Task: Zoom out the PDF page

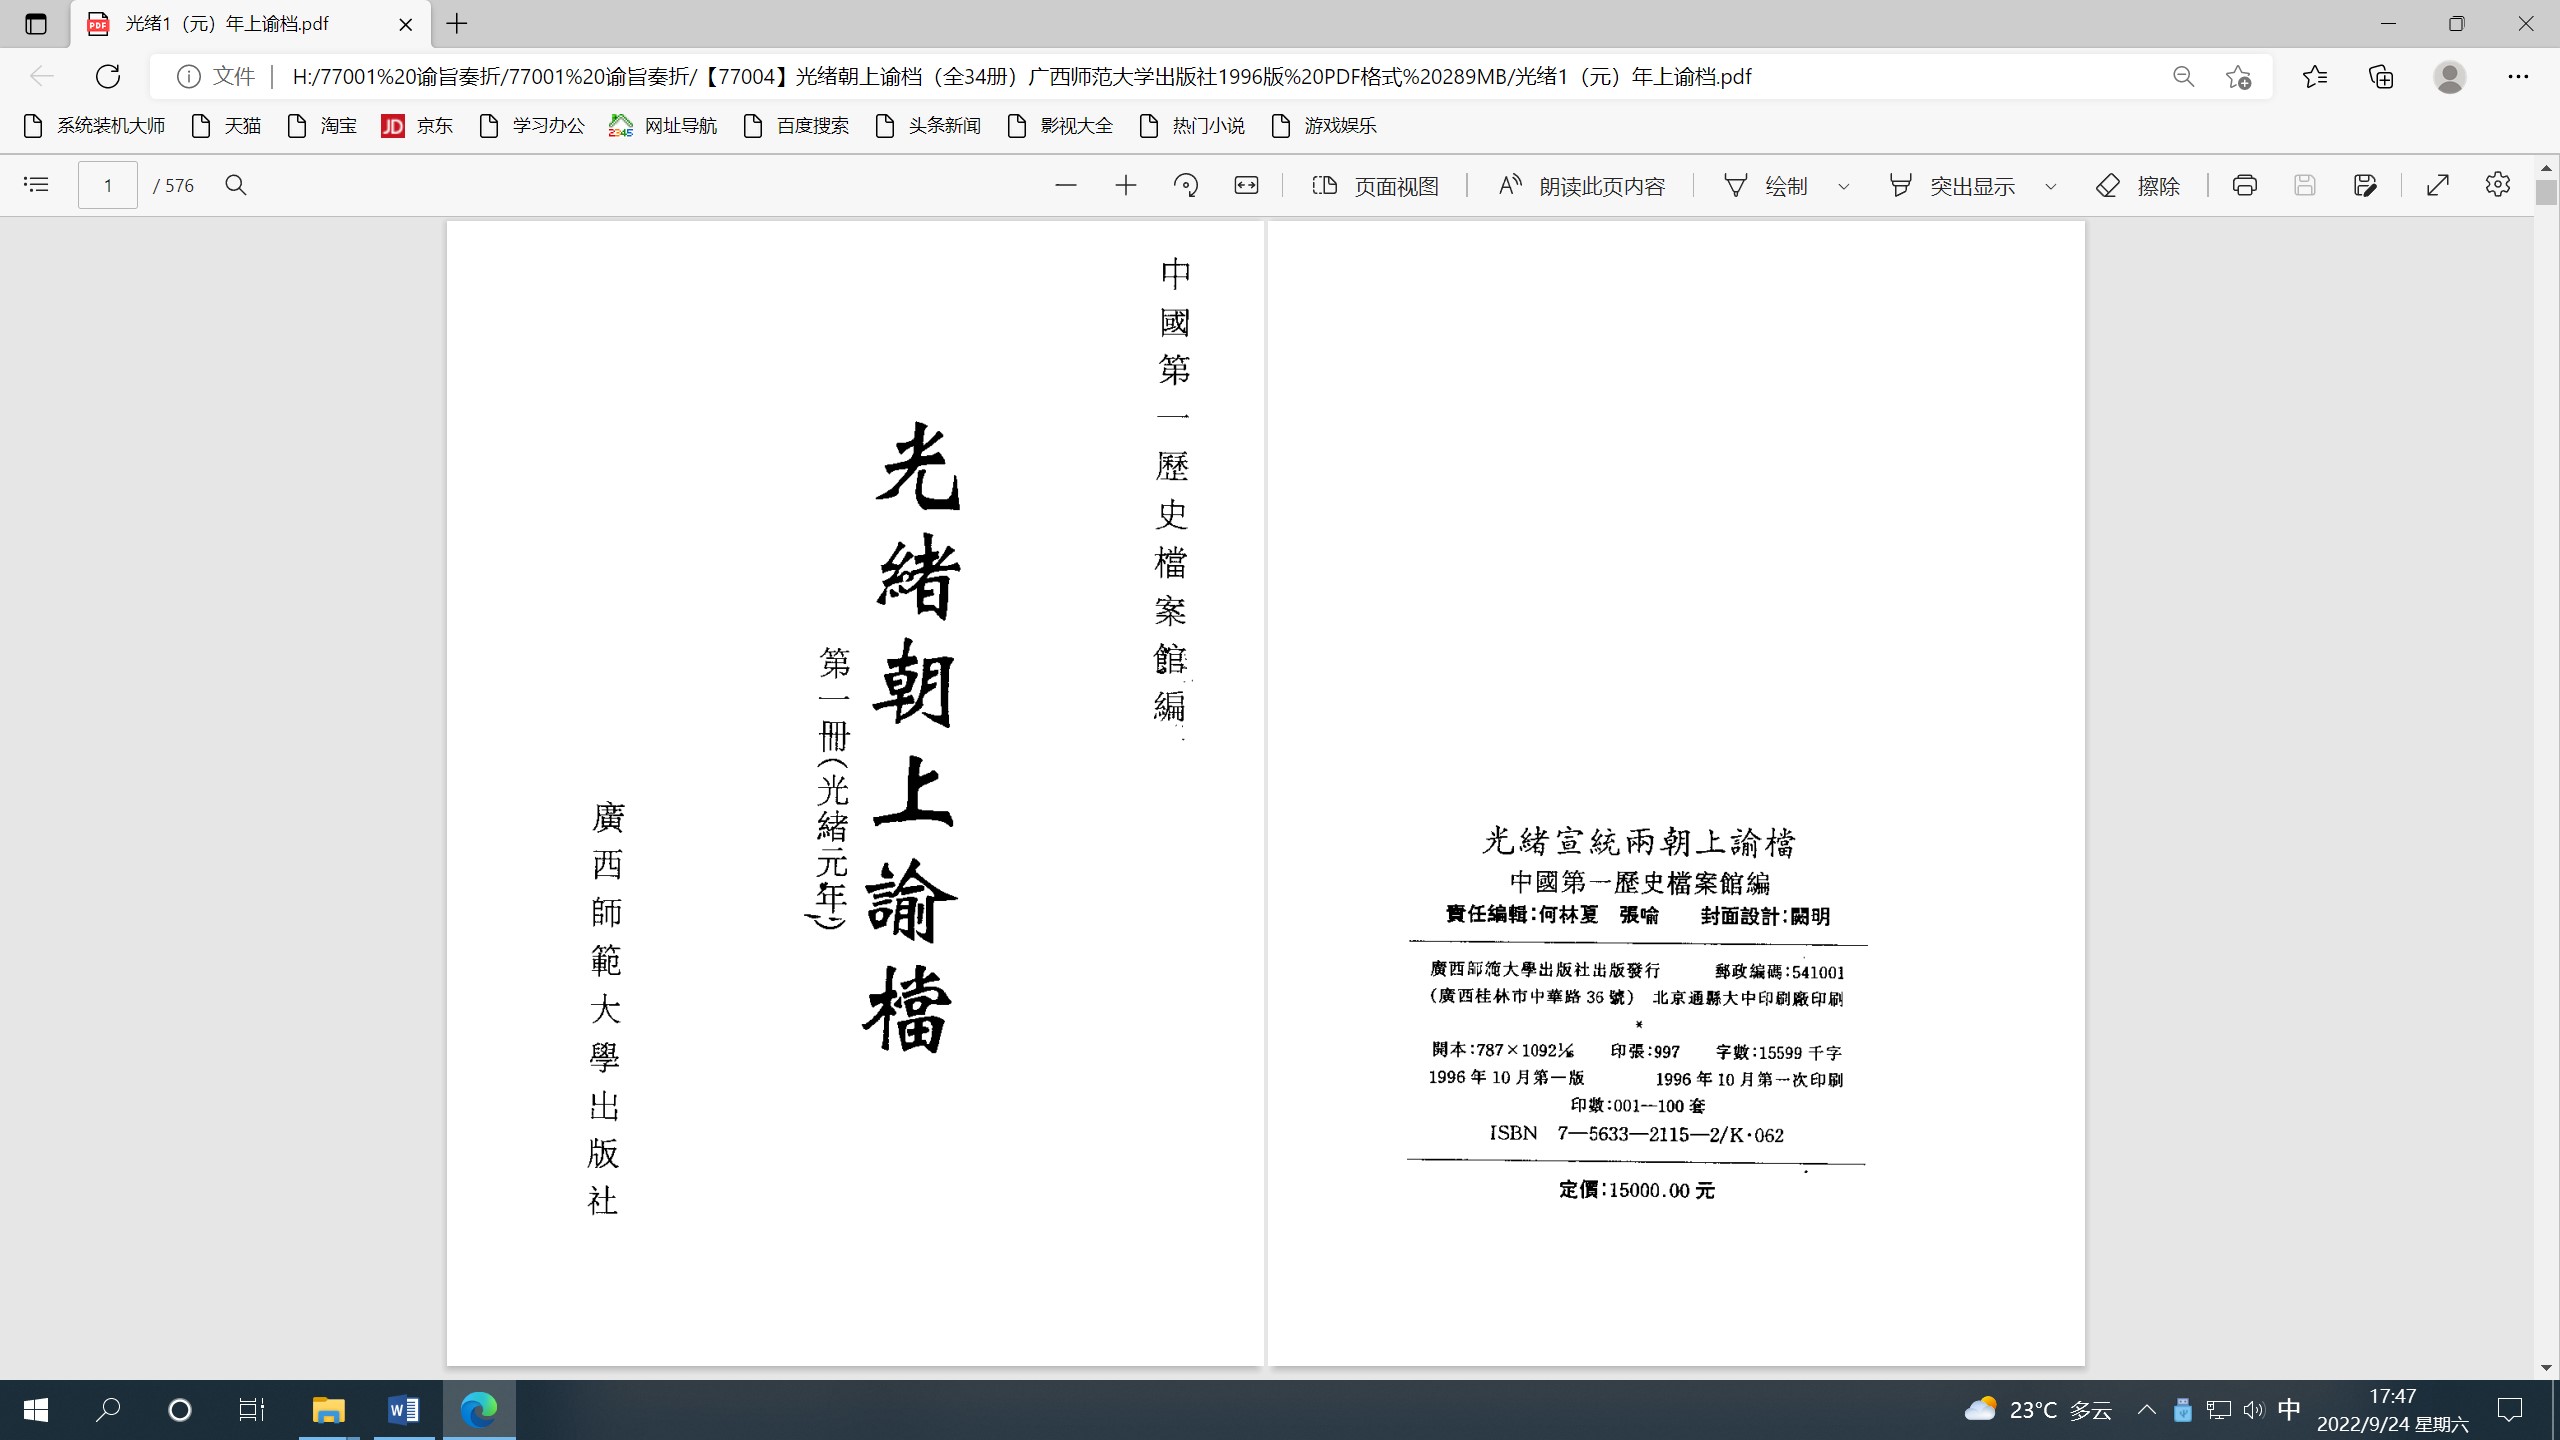Action: (1066, 185)
